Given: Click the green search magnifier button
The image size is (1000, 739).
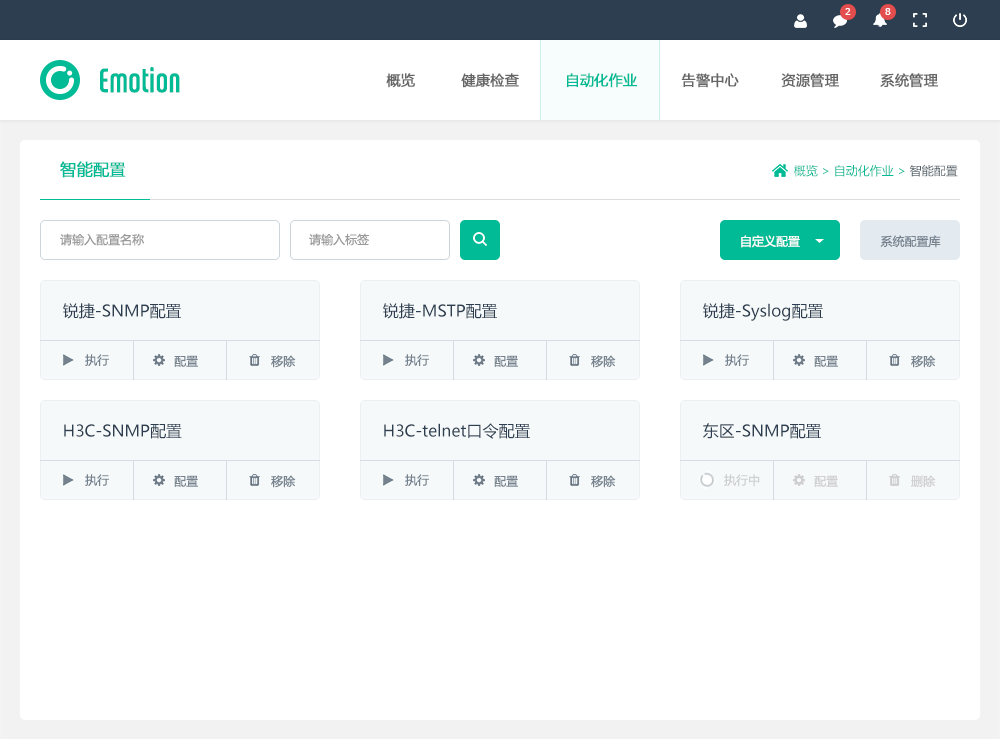Looking at the screenshot, I should [x=480, y=240].
